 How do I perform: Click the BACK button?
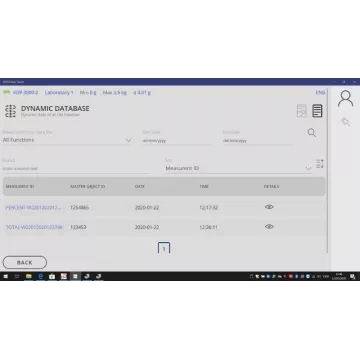point(25,262)
